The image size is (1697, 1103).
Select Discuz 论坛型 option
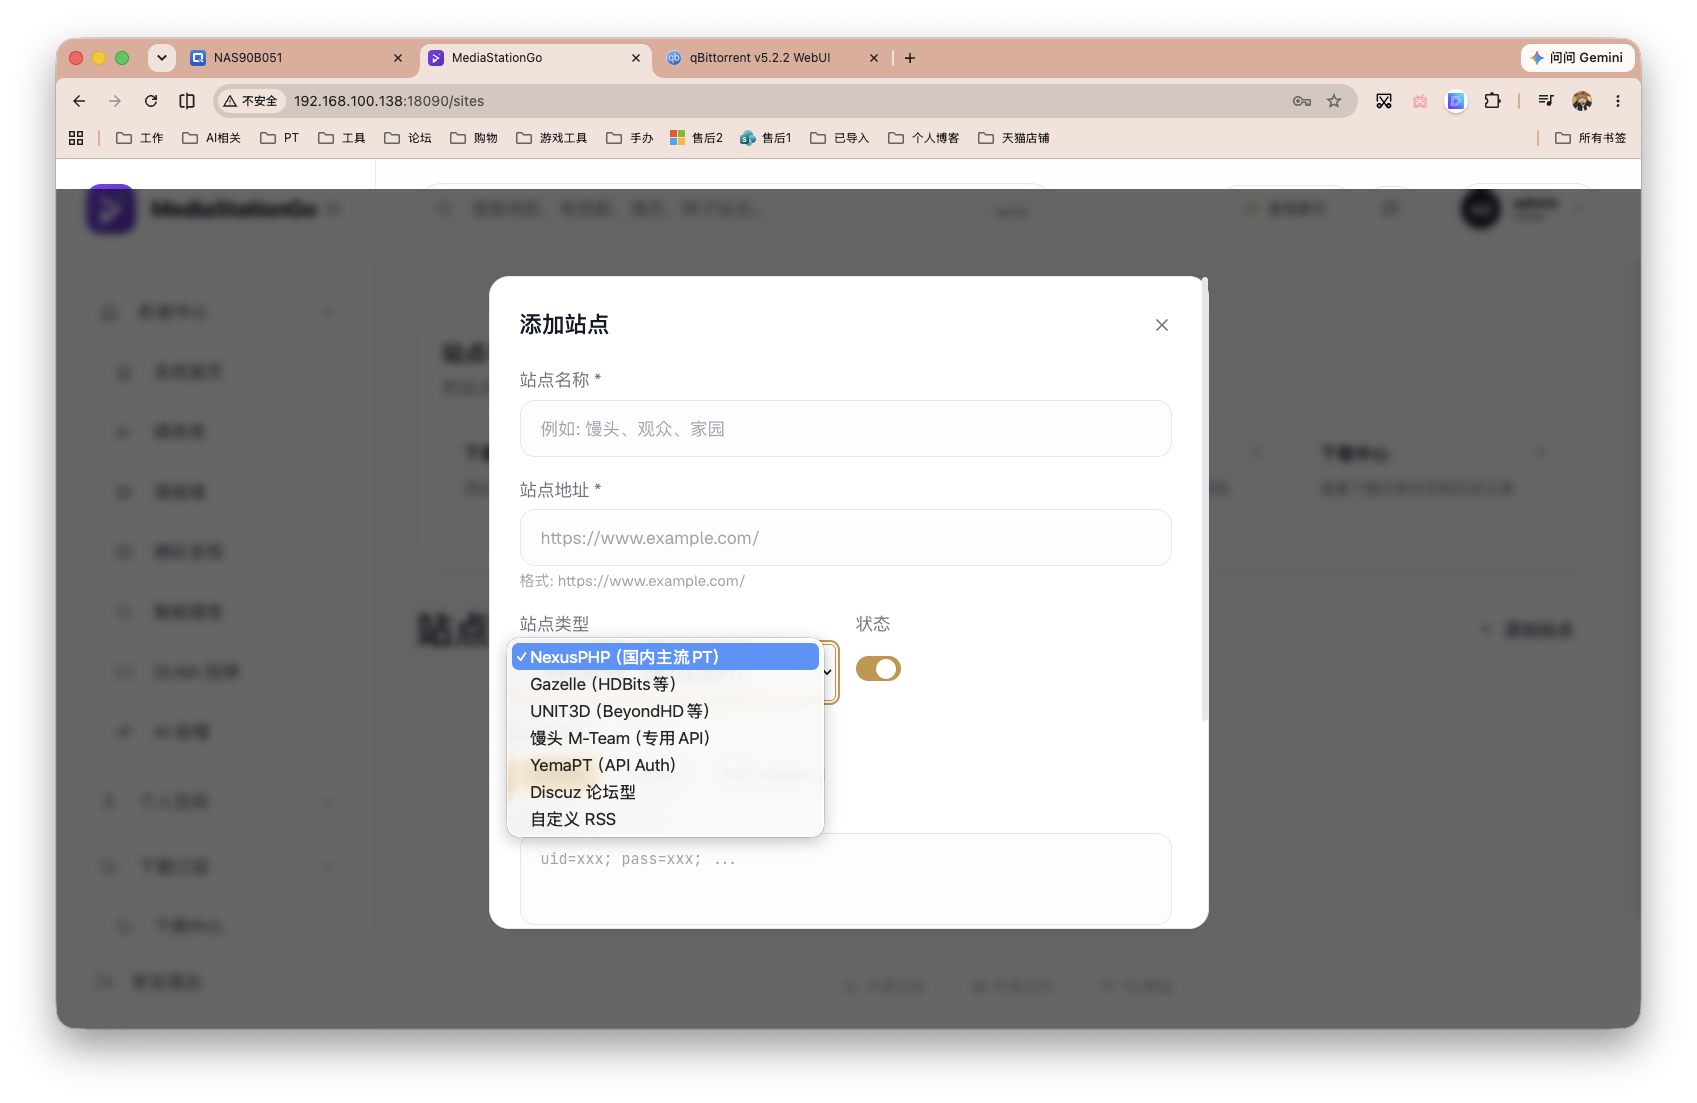(665, 792)
